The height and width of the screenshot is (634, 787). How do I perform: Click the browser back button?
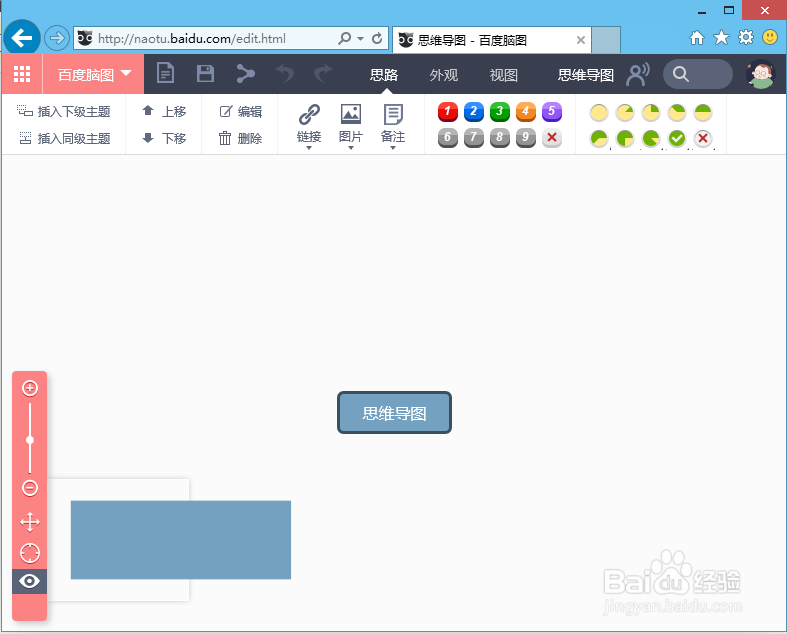(x=22, y=38)
